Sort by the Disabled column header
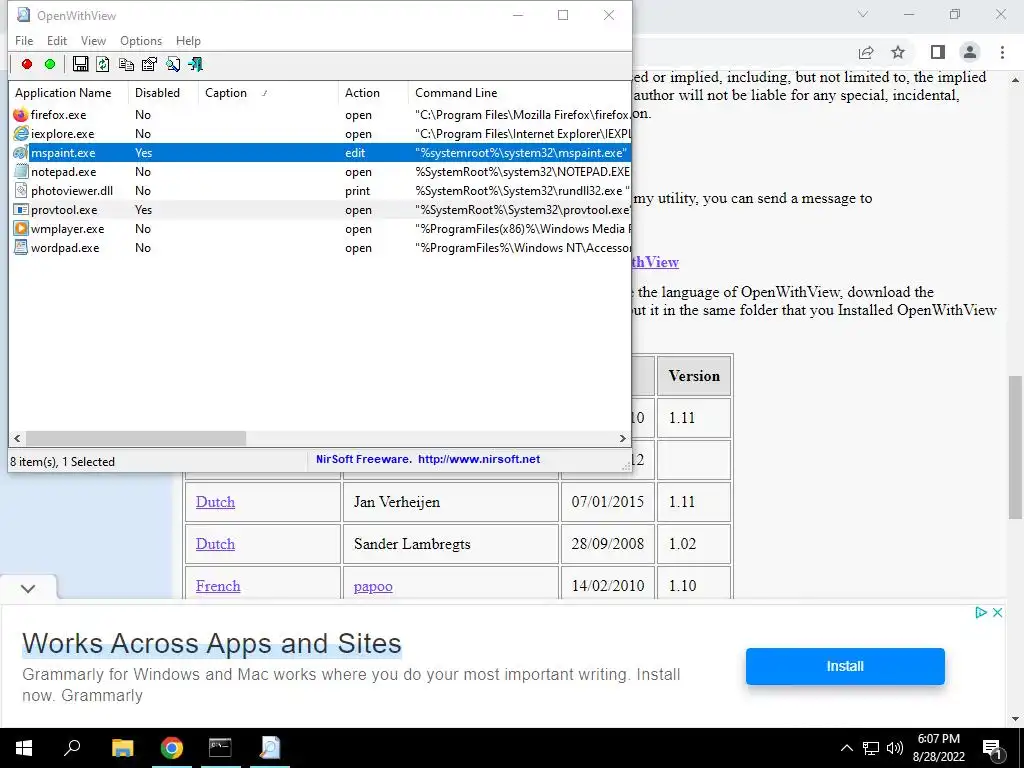 [163, 93]
